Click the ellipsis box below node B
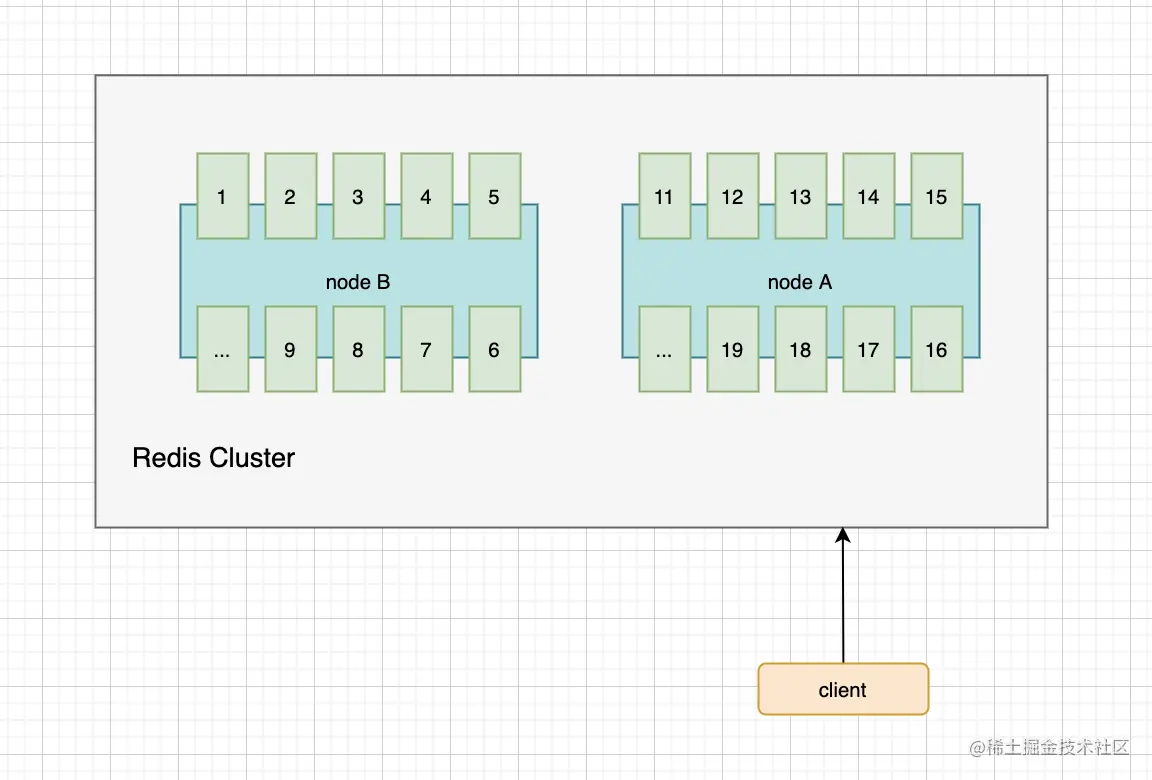 click(222, 350)
